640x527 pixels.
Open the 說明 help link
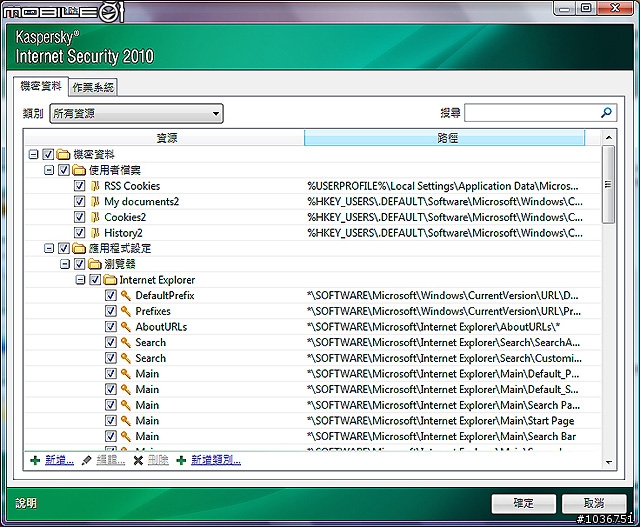coord(26,503)
